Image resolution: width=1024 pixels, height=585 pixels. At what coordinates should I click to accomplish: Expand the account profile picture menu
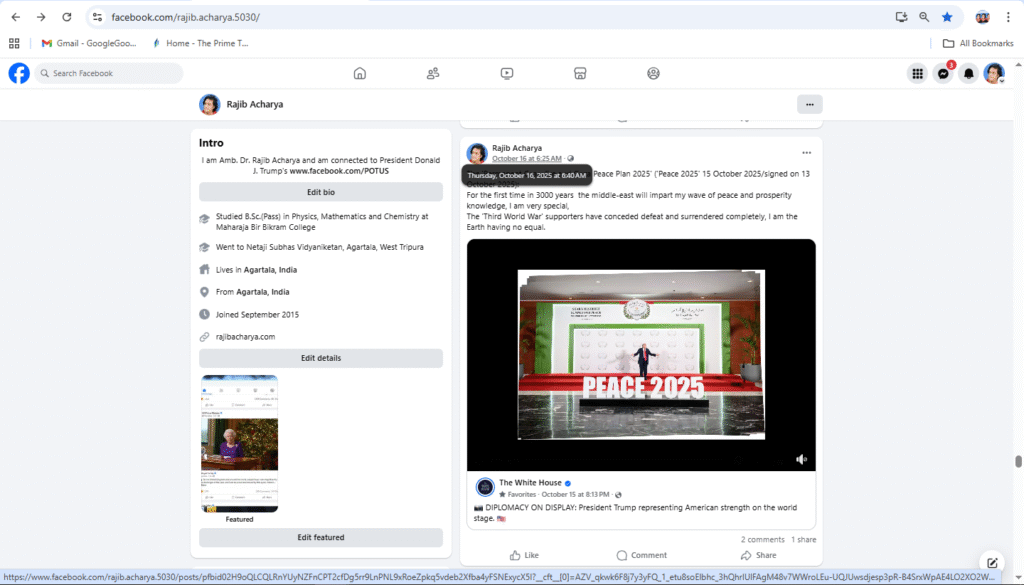993,74
